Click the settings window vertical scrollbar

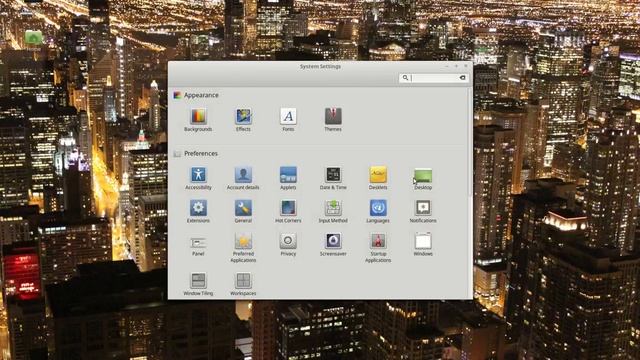(471, 141)
